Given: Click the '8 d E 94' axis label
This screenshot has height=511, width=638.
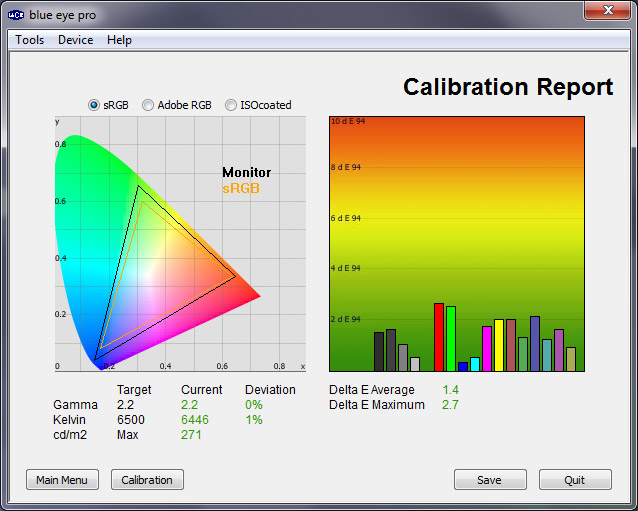Looking at the screenshot, I should point(346,167).
